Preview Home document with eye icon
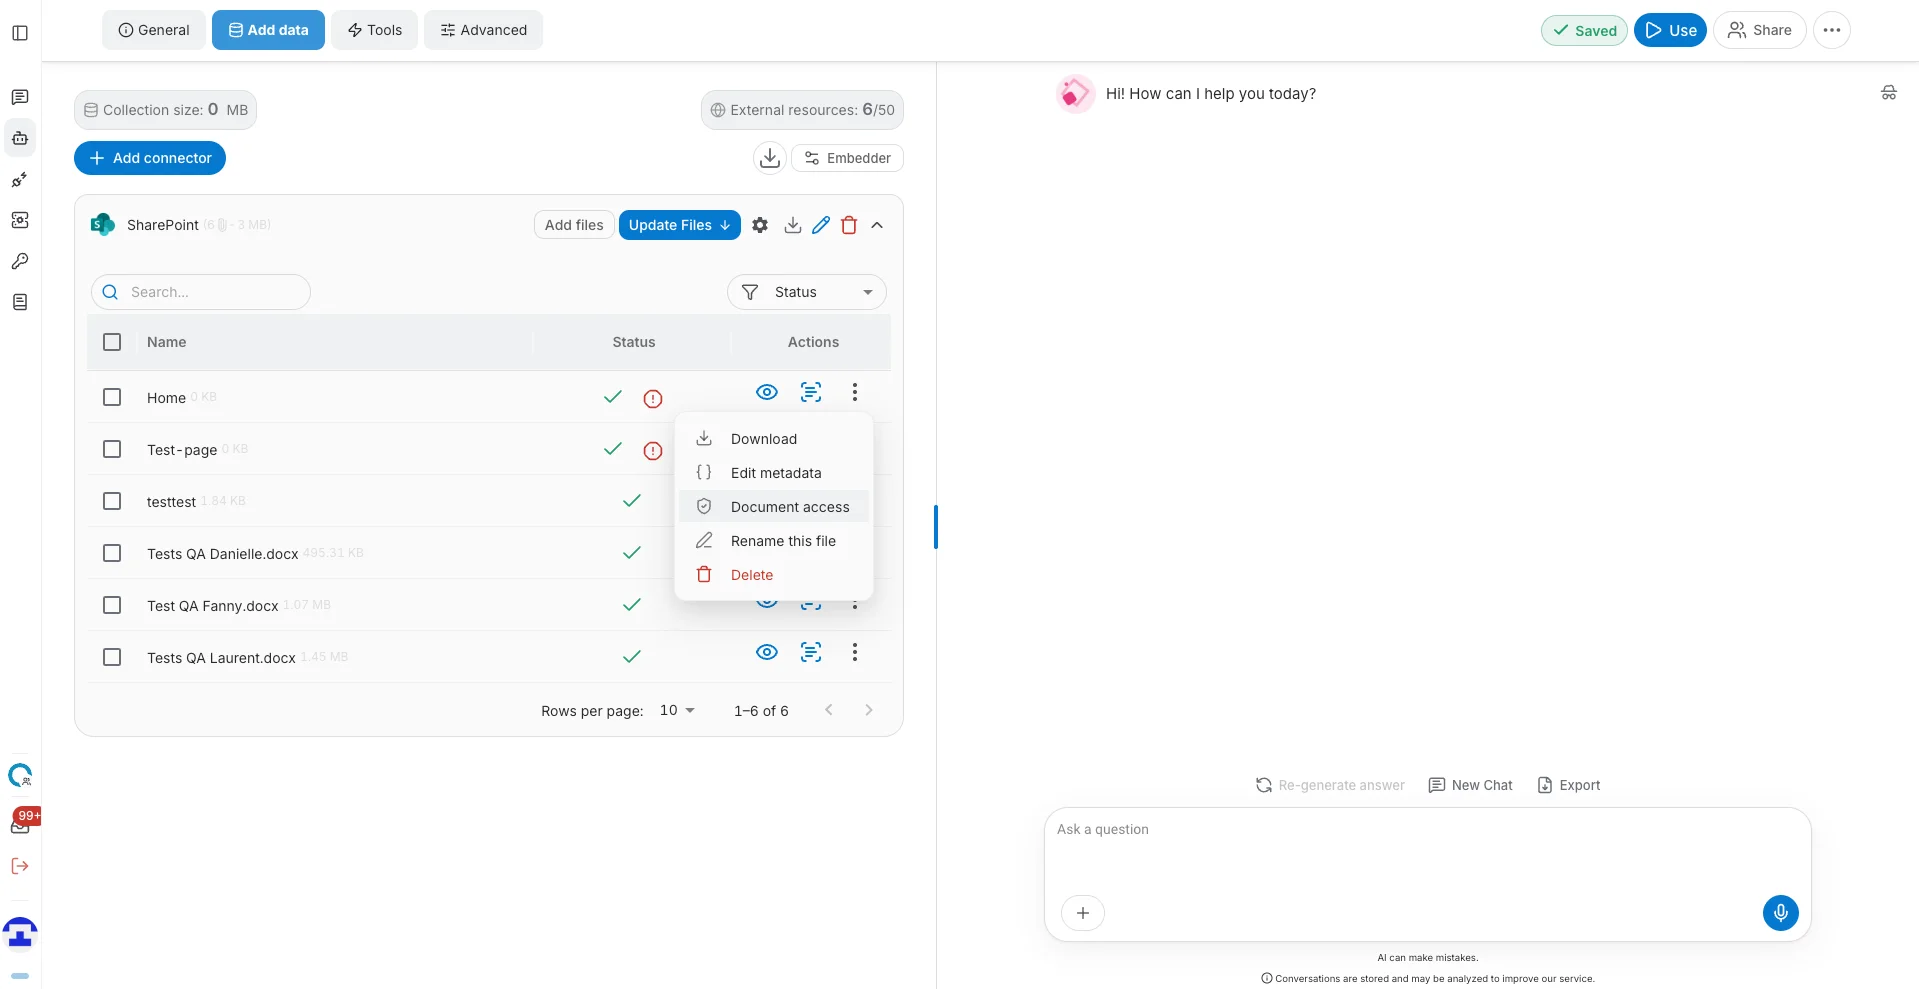Image resolution: width=1919 pixels, height=989 pixels. click(767, 392)
